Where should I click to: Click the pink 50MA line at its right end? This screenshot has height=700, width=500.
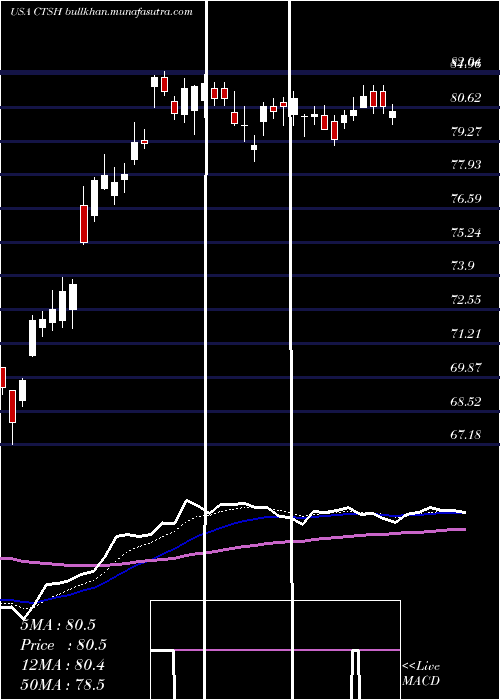pyautogui.click(x=463, y=529)
